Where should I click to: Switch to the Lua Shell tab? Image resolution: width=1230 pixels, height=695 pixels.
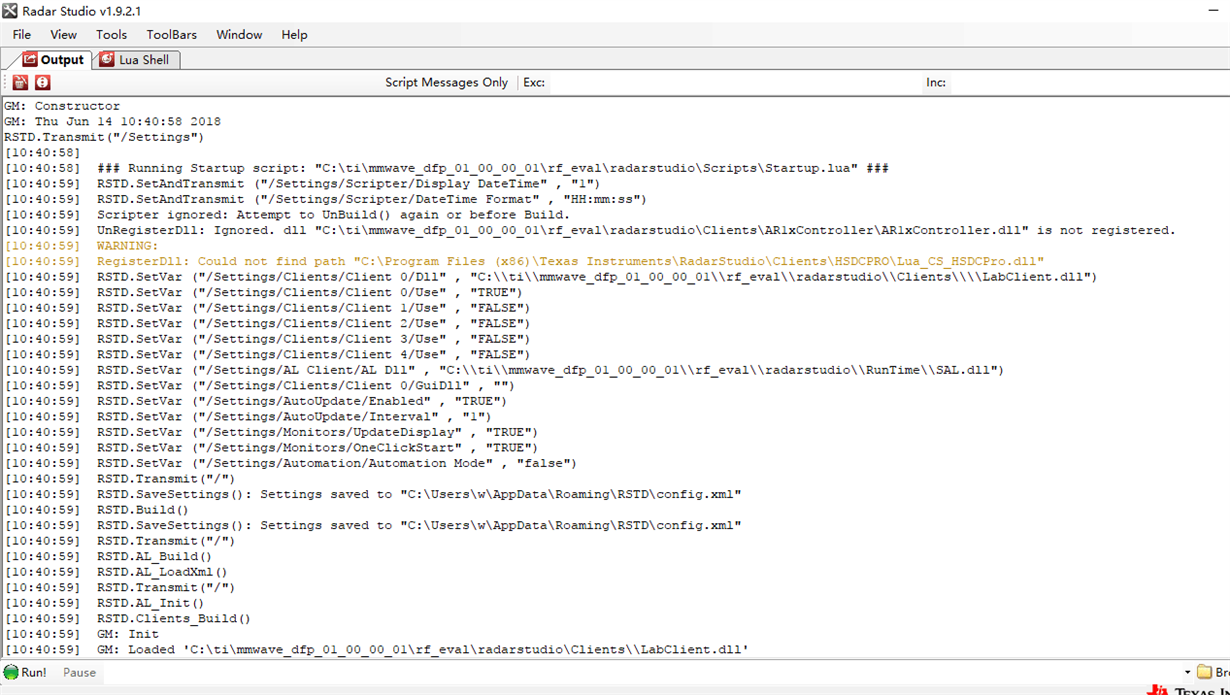[x=136, y=60]
